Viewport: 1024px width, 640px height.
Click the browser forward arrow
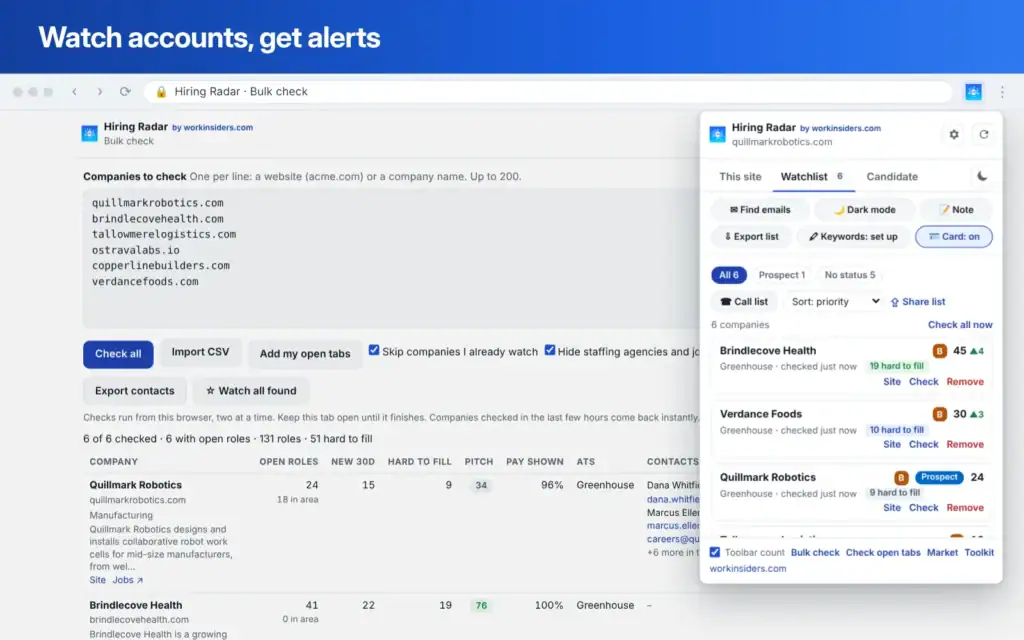click(100, 91)
